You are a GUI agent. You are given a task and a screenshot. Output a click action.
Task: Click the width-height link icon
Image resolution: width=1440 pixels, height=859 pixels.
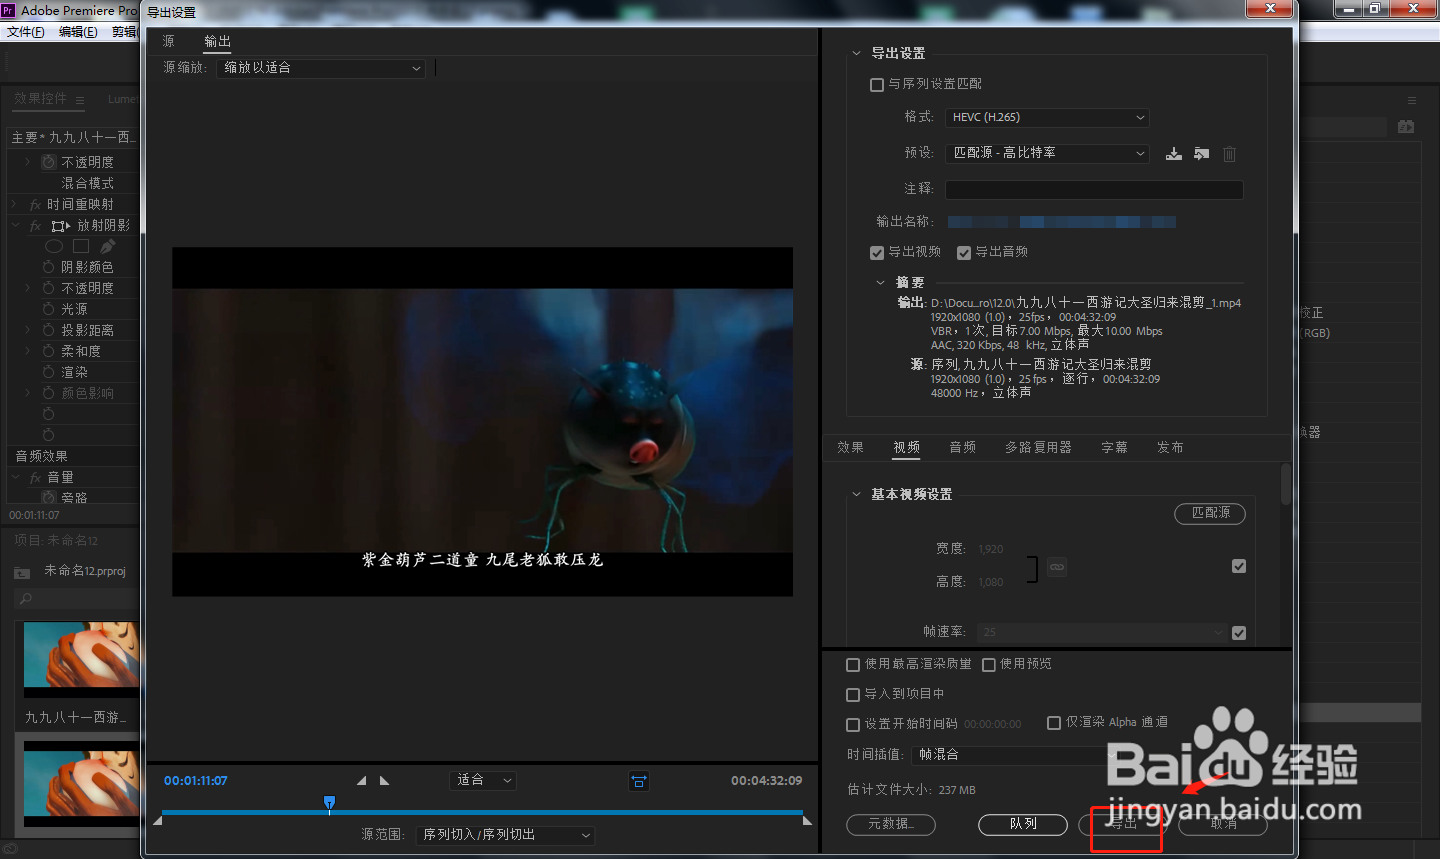[x=1057, y=567]
